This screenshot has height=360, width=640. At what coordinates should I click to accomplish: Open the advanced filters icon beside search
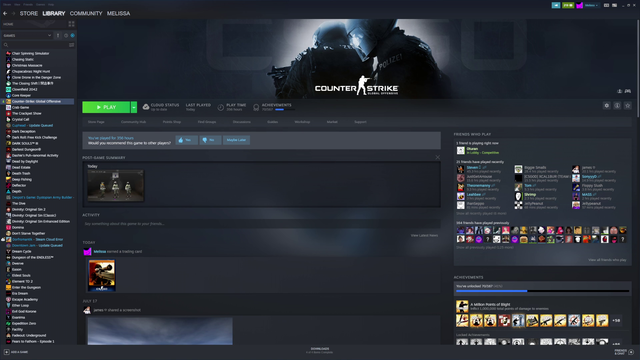point(71,45)
